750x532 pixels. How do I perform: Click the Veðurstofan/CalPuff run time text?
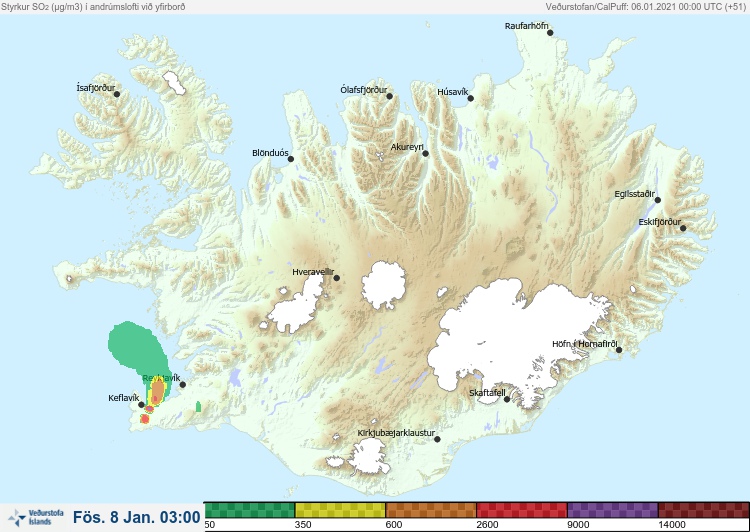[646, 7]
